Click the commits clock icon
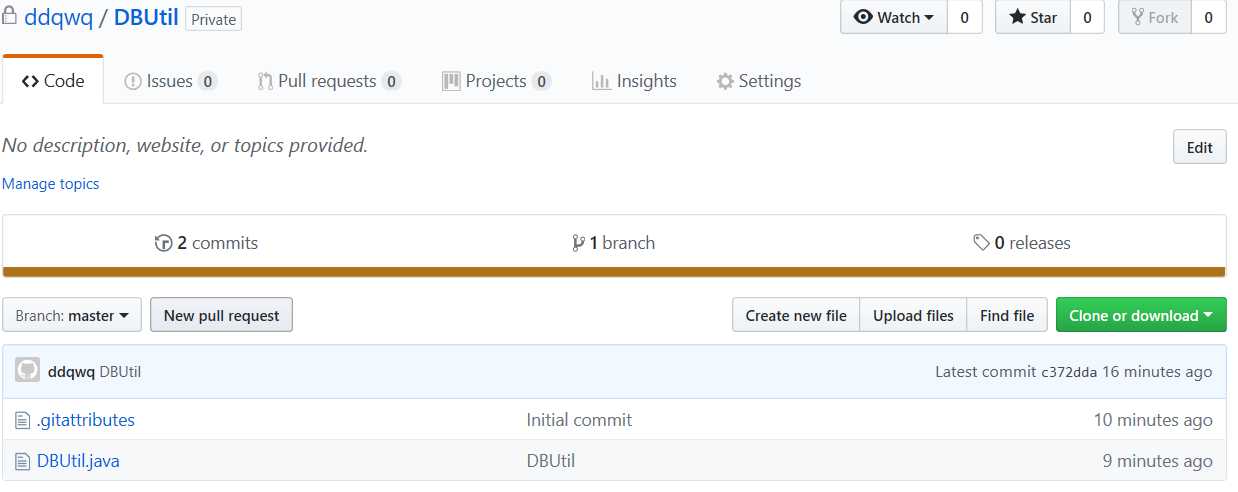Viewport: 1238px width, 492px height. (x=163, y=243)
